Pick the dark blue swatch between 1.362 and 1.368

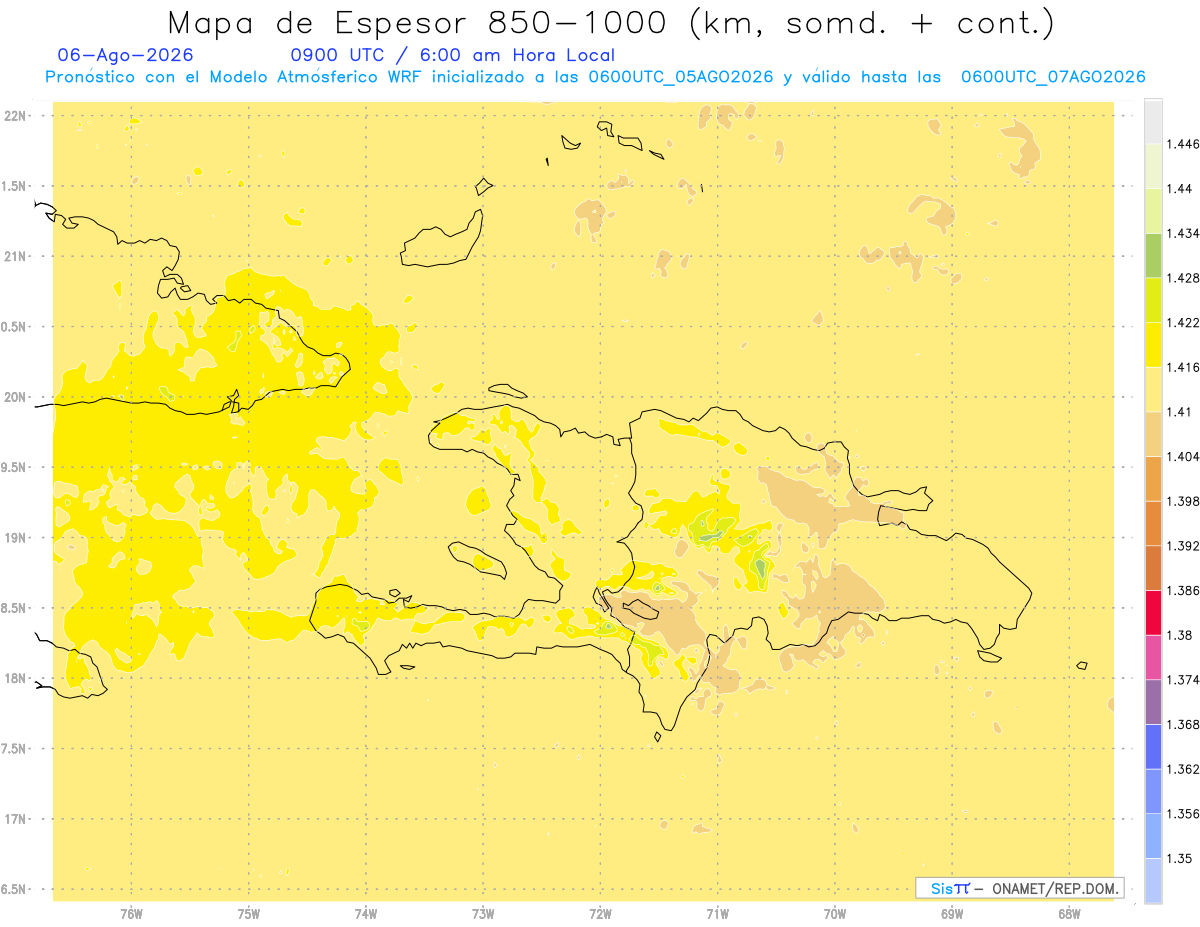[x=1153, y=746]
